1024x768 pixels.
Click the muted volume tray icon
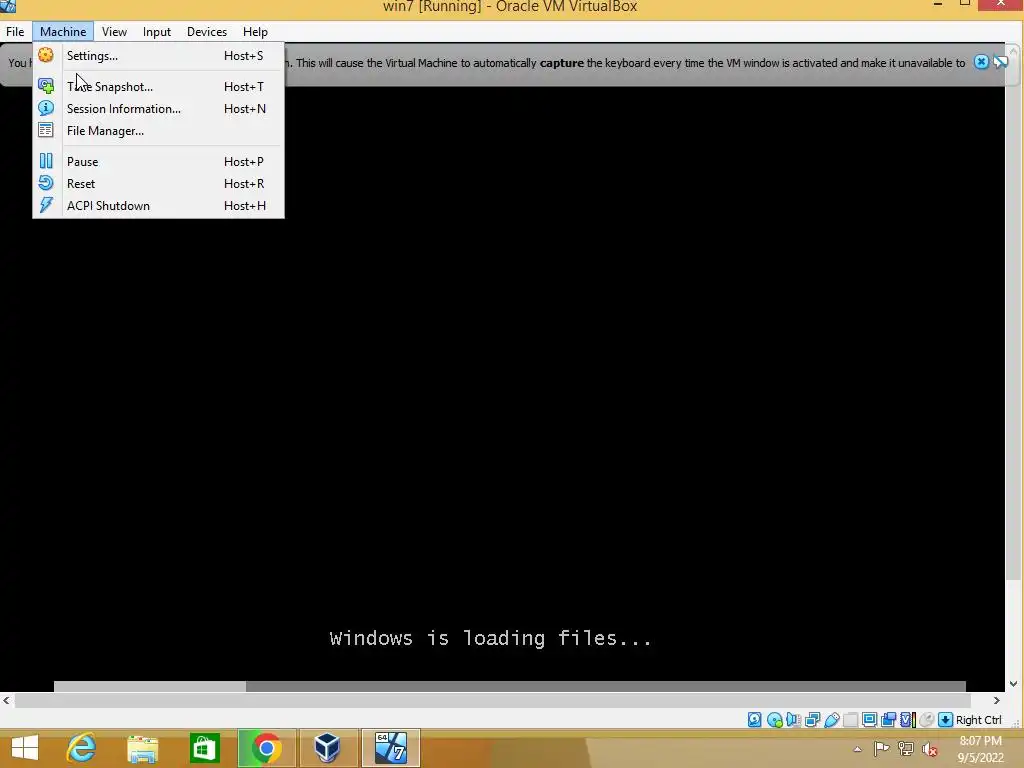pos(929,749)
